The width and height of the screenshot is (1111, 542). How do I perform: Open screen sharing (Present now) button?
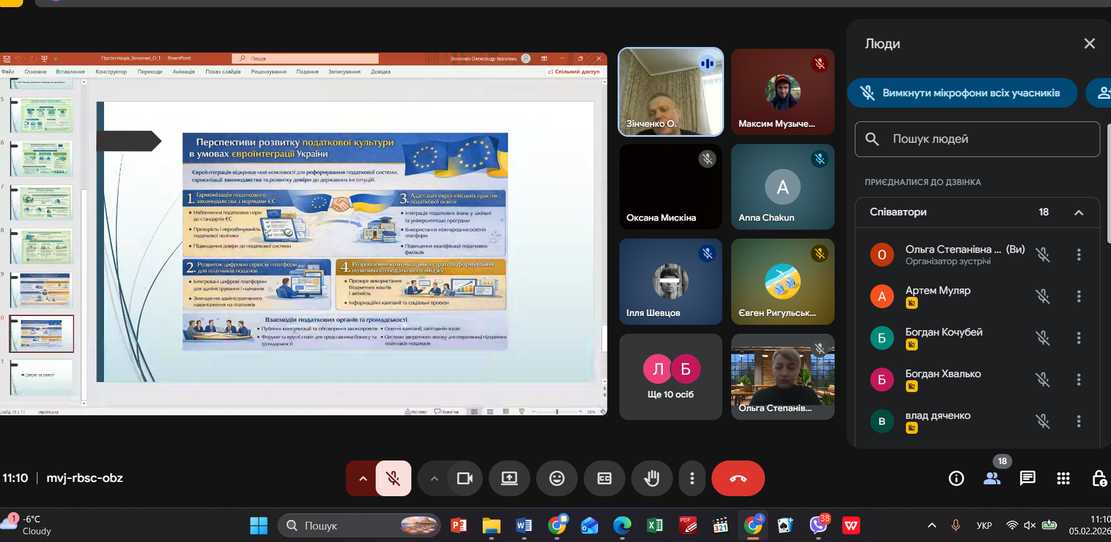[x=509, y=479]
